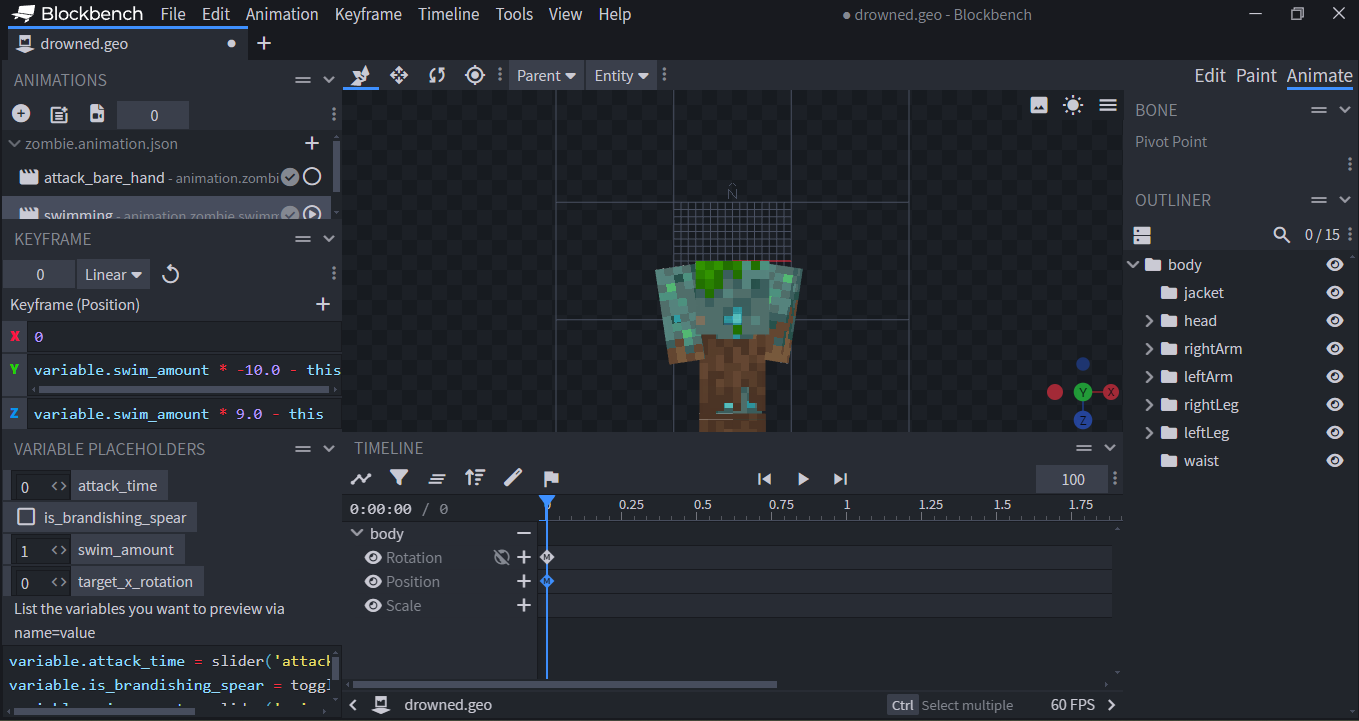Viewport: 1359px width, 721px height.
Task: Click the timeline filter funnel icon
Action: tap(399, 478)
